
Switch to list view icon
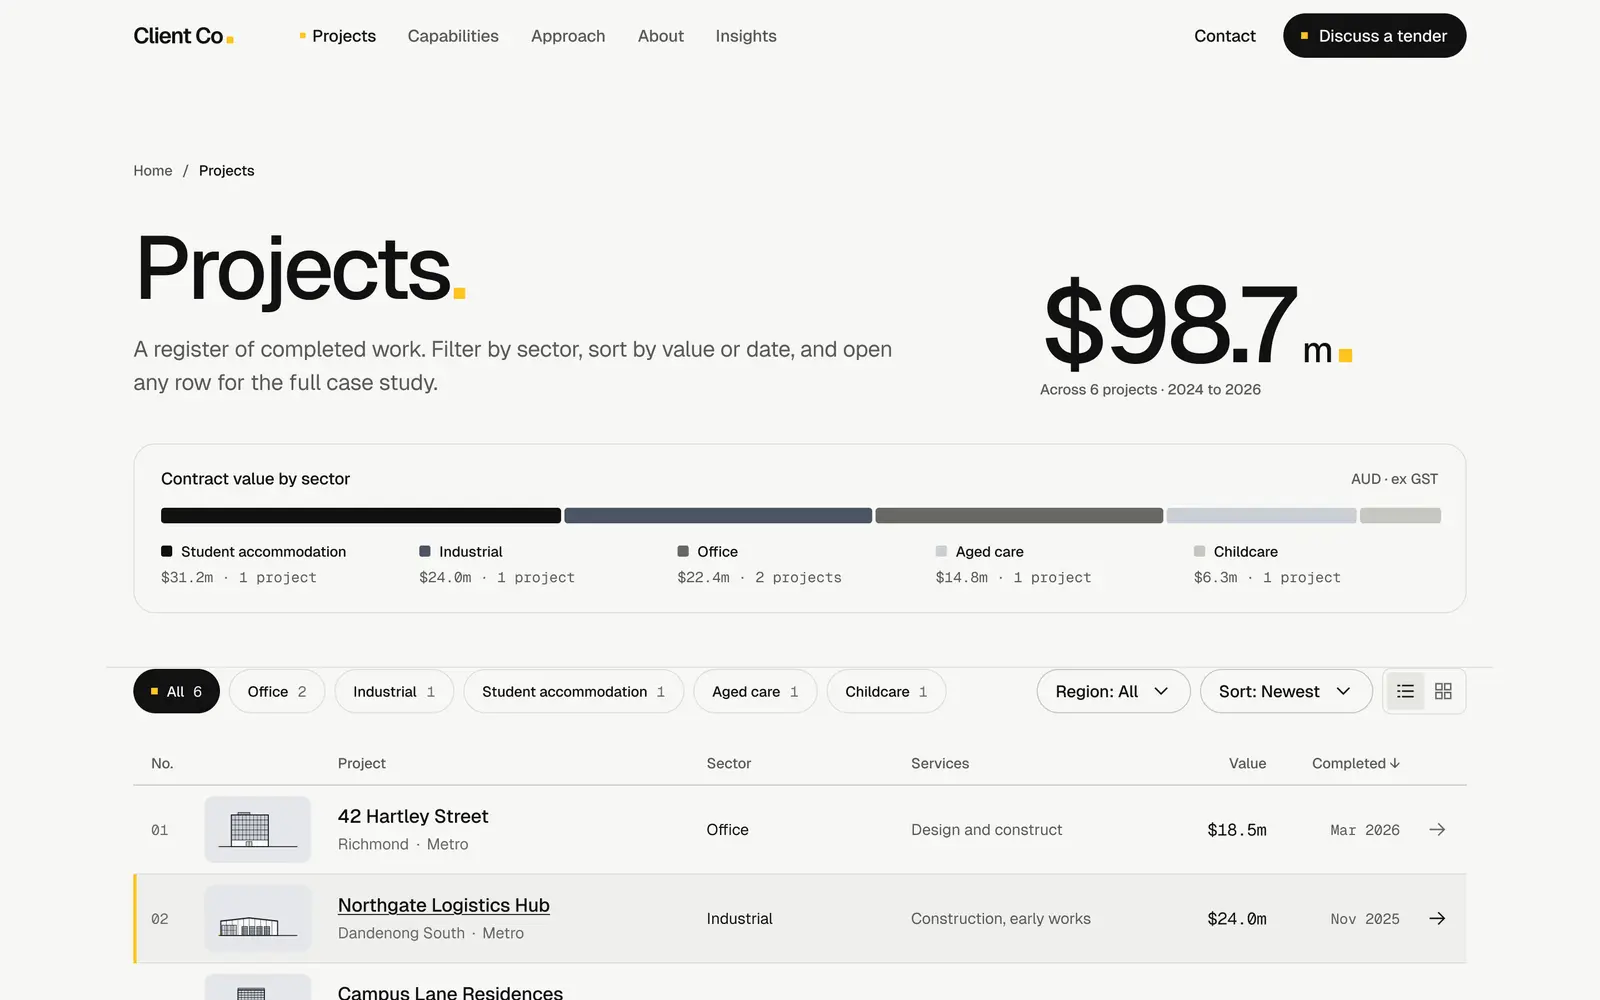pyautogui.click(x=1405, y=691)
